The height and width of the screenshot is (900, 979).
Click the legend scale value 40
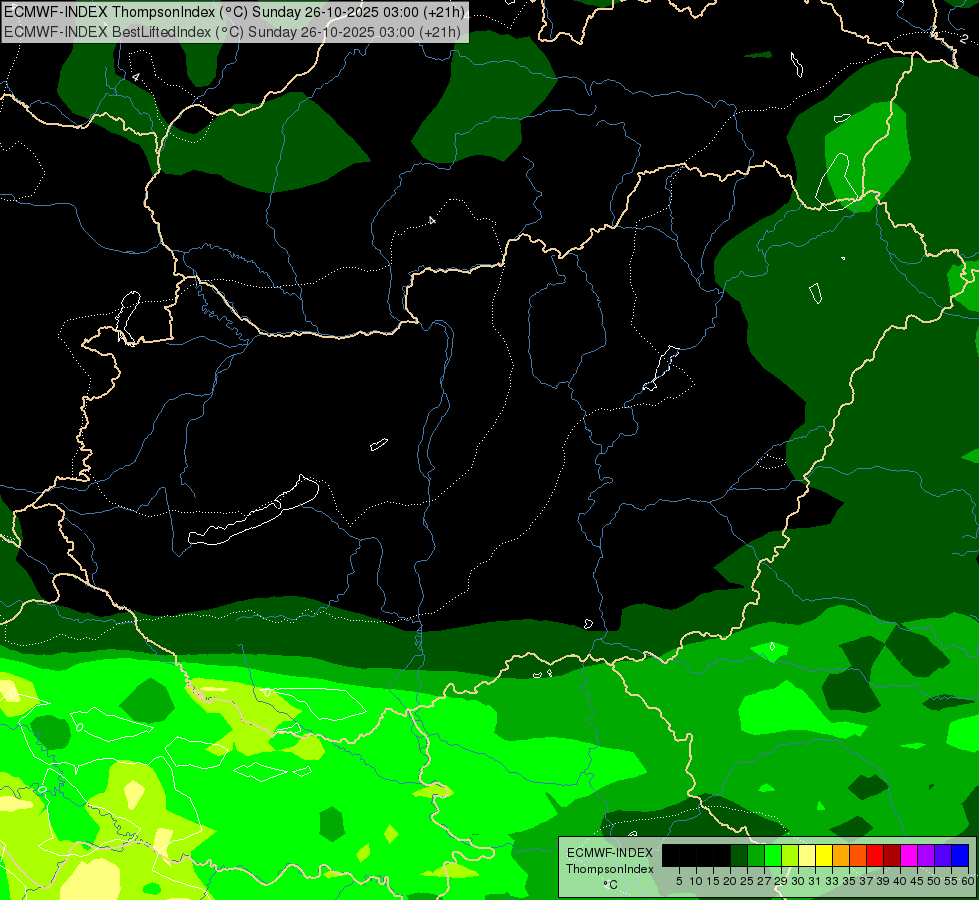coord(900,881)
